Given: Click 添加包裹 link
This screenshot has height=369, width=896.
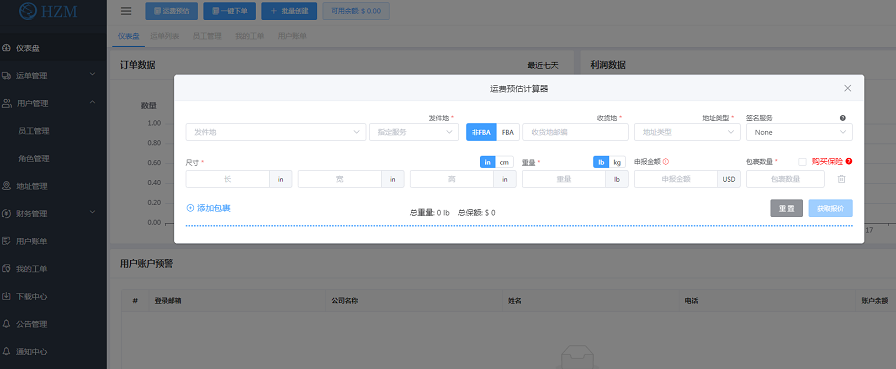Looking at the screenshot, I should (x=209, y=208).
